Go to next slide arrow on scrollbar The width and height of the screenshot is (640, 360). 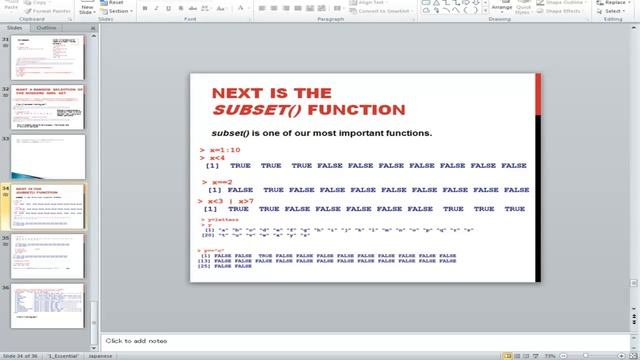tap(634, 322)
